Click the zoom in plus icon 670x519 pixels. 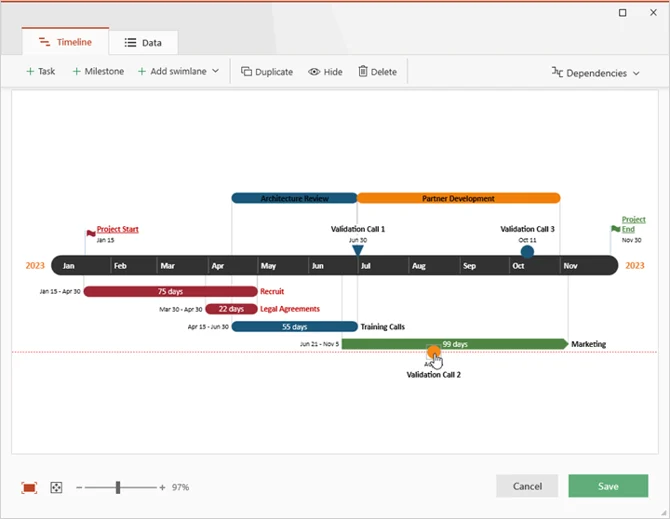click(162, 487)
